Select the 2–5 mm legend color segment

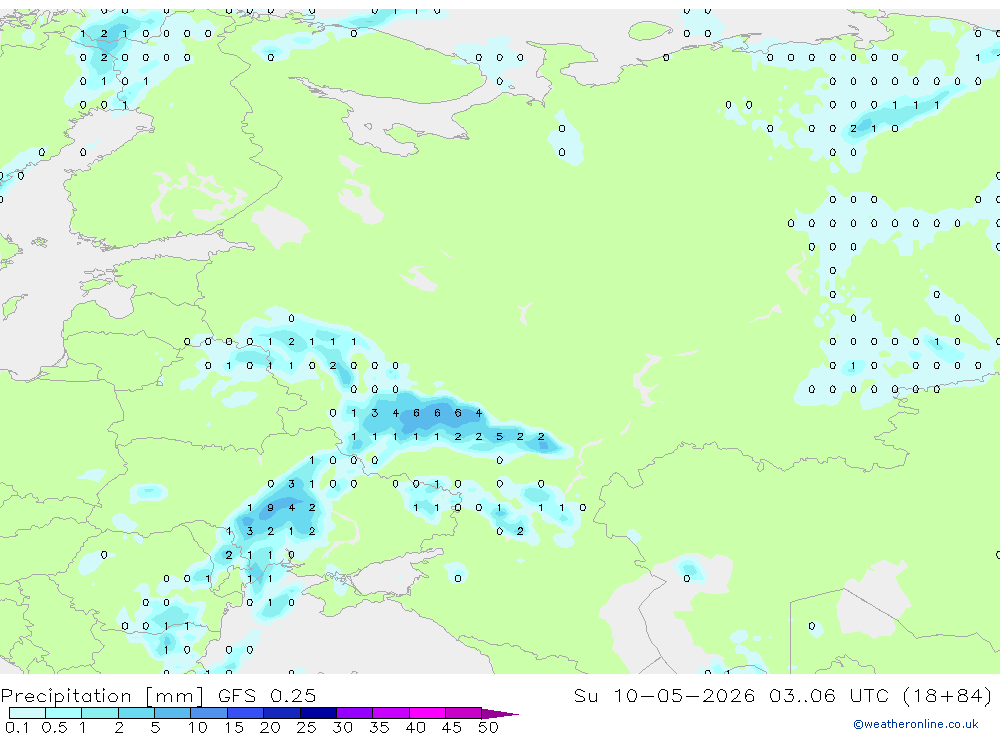point(136,713)
